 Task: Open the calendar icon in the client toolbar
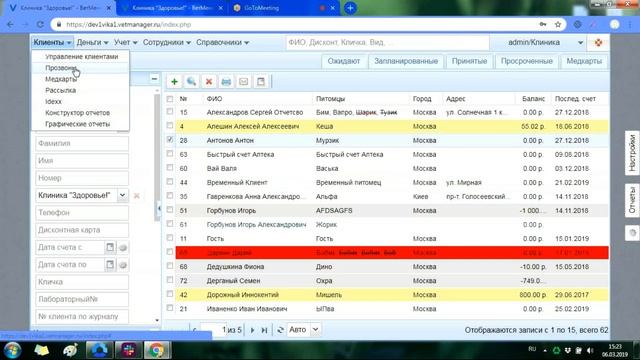pyautogui.click(x=261, y=82)
